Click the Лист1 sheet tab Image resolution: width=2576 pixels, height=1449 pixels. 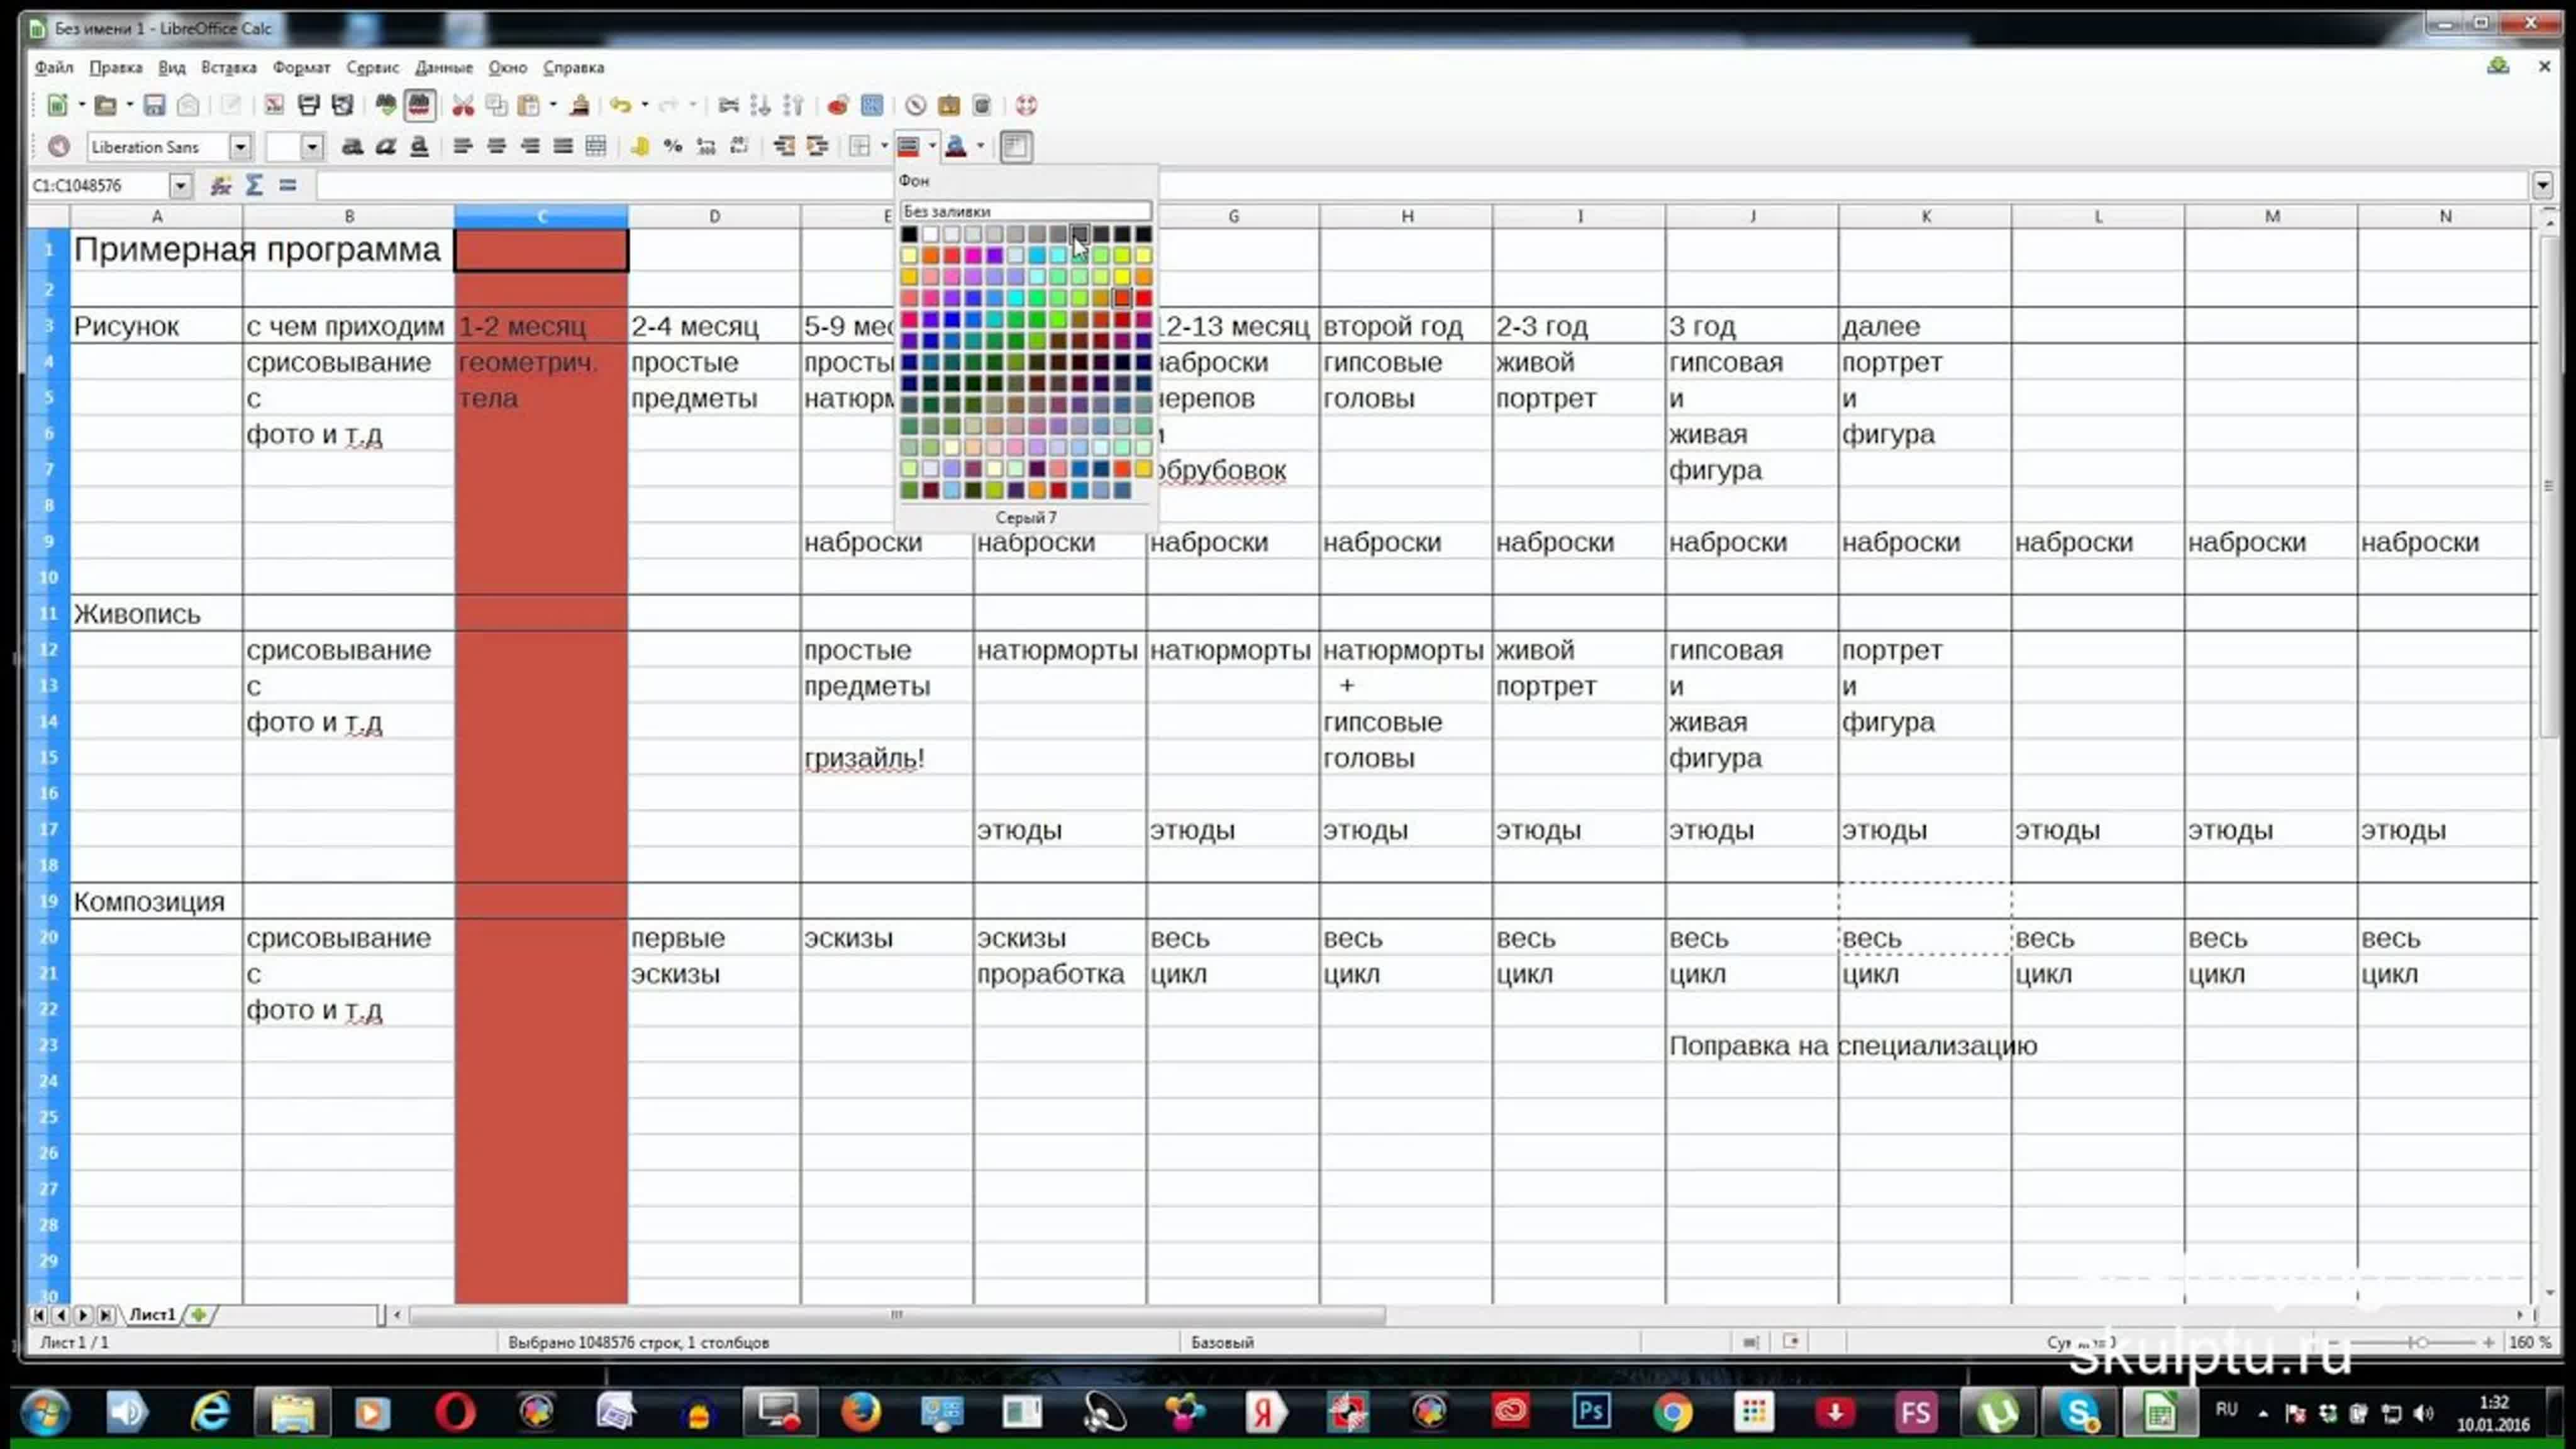(152, 1314)
